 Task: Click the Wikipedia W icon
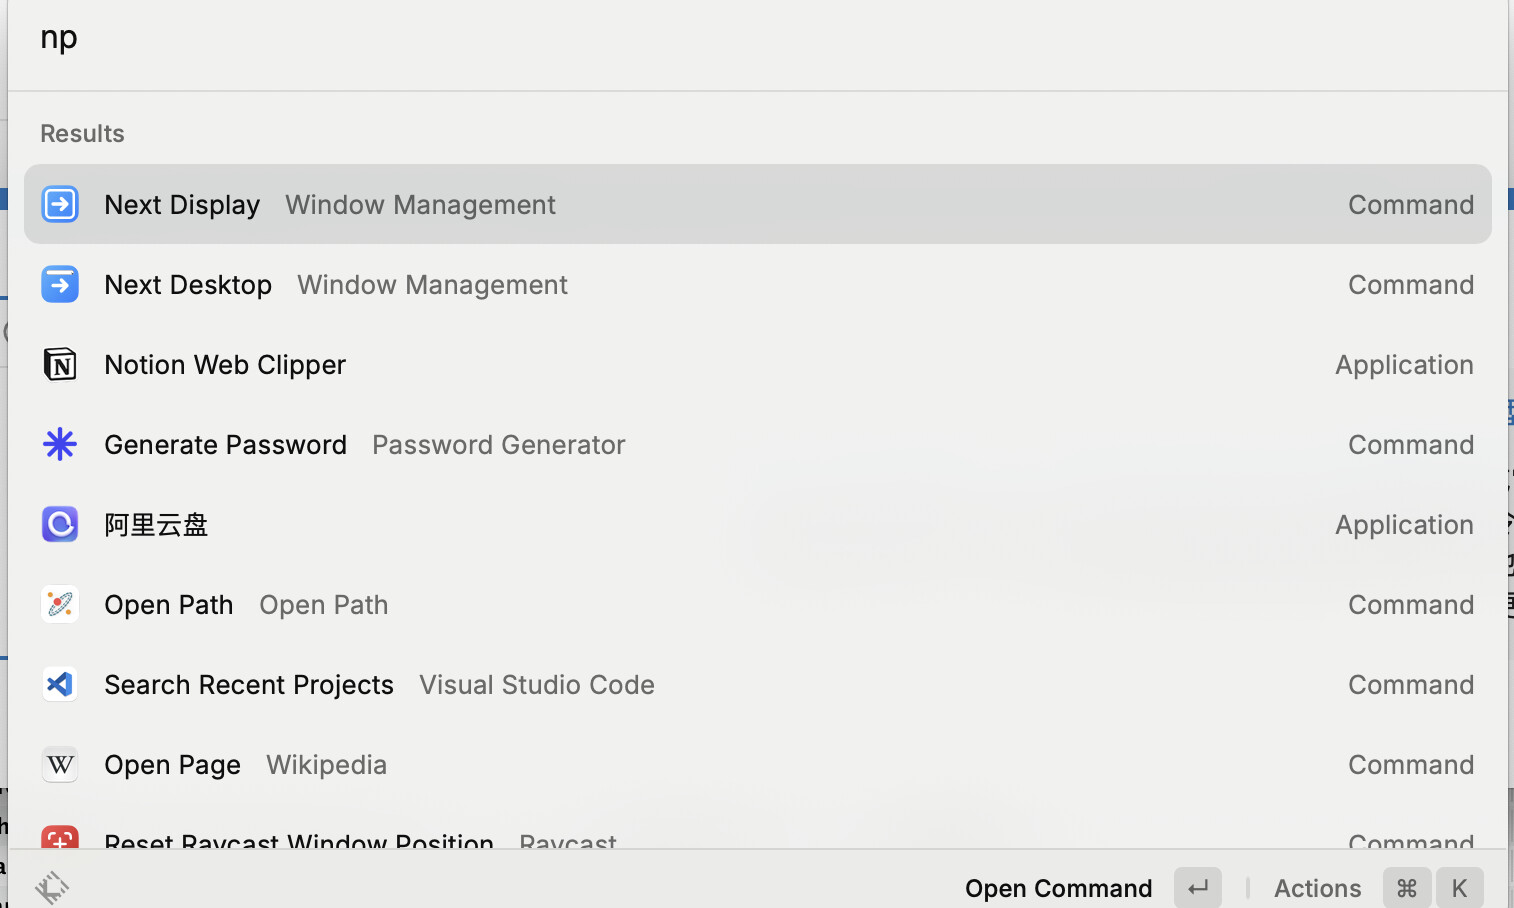pos(60,764)
